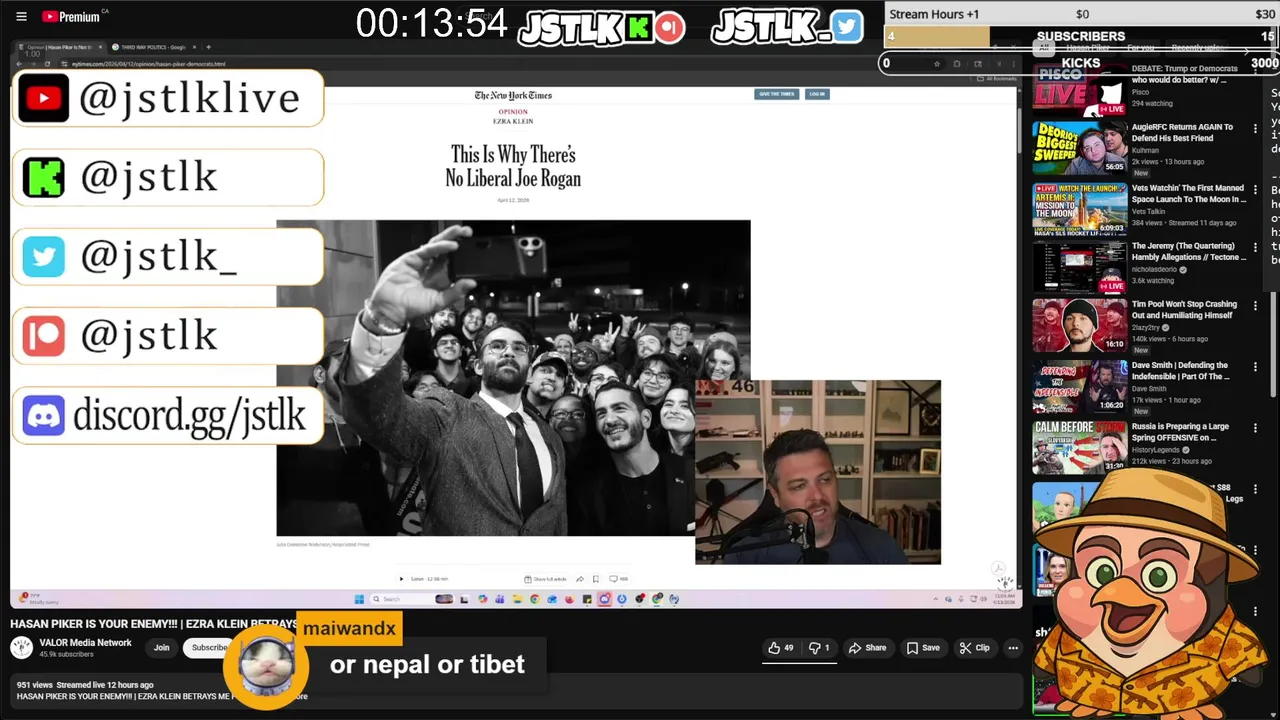Open the article comments icon
The width and height of the screenshot is (1280, 720).
(x=618, y=579)
